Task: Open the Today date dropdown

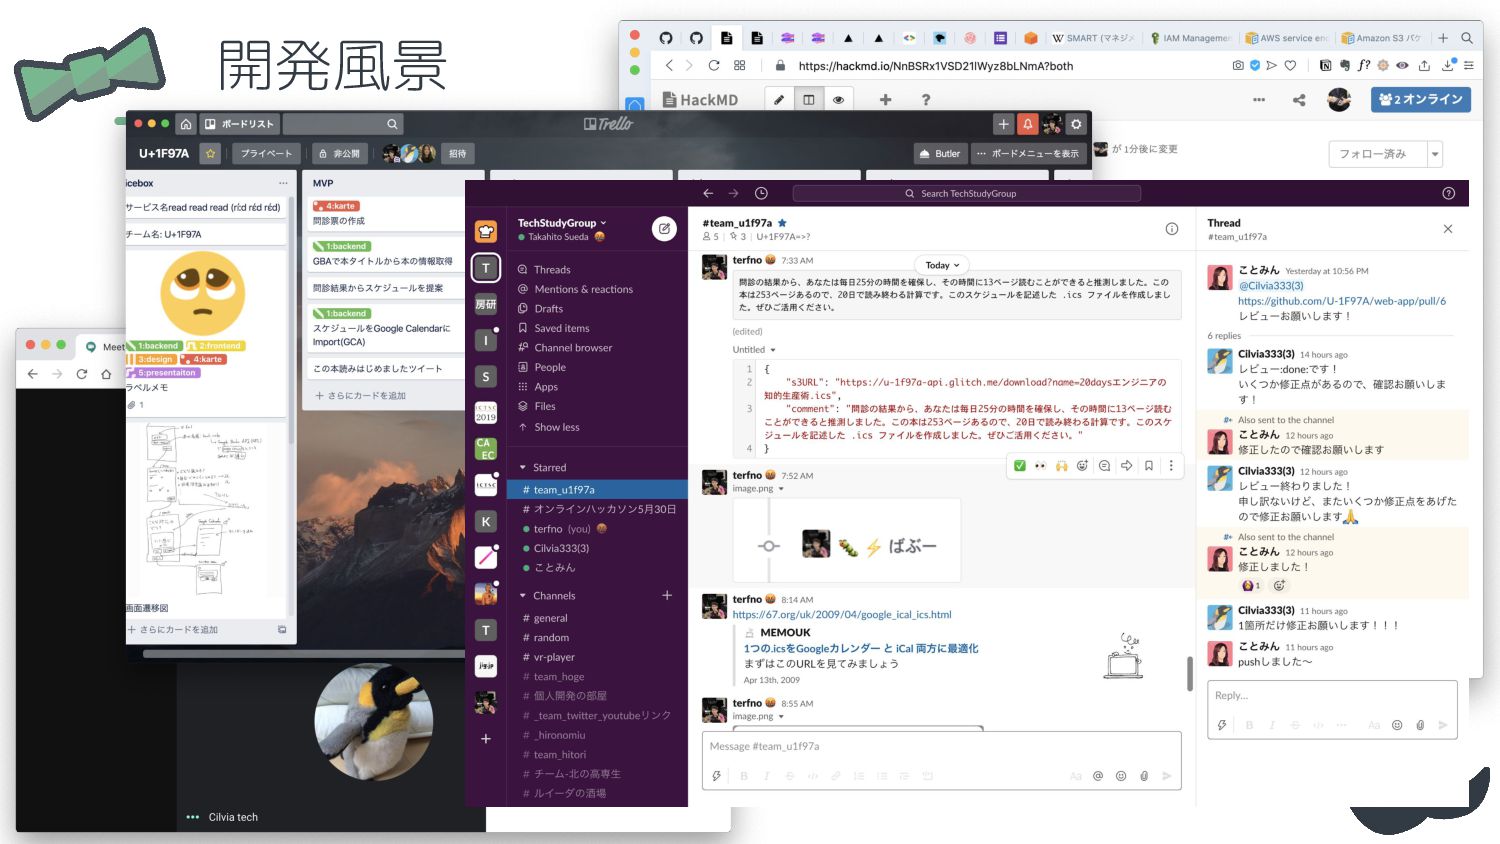Action: 942,265
